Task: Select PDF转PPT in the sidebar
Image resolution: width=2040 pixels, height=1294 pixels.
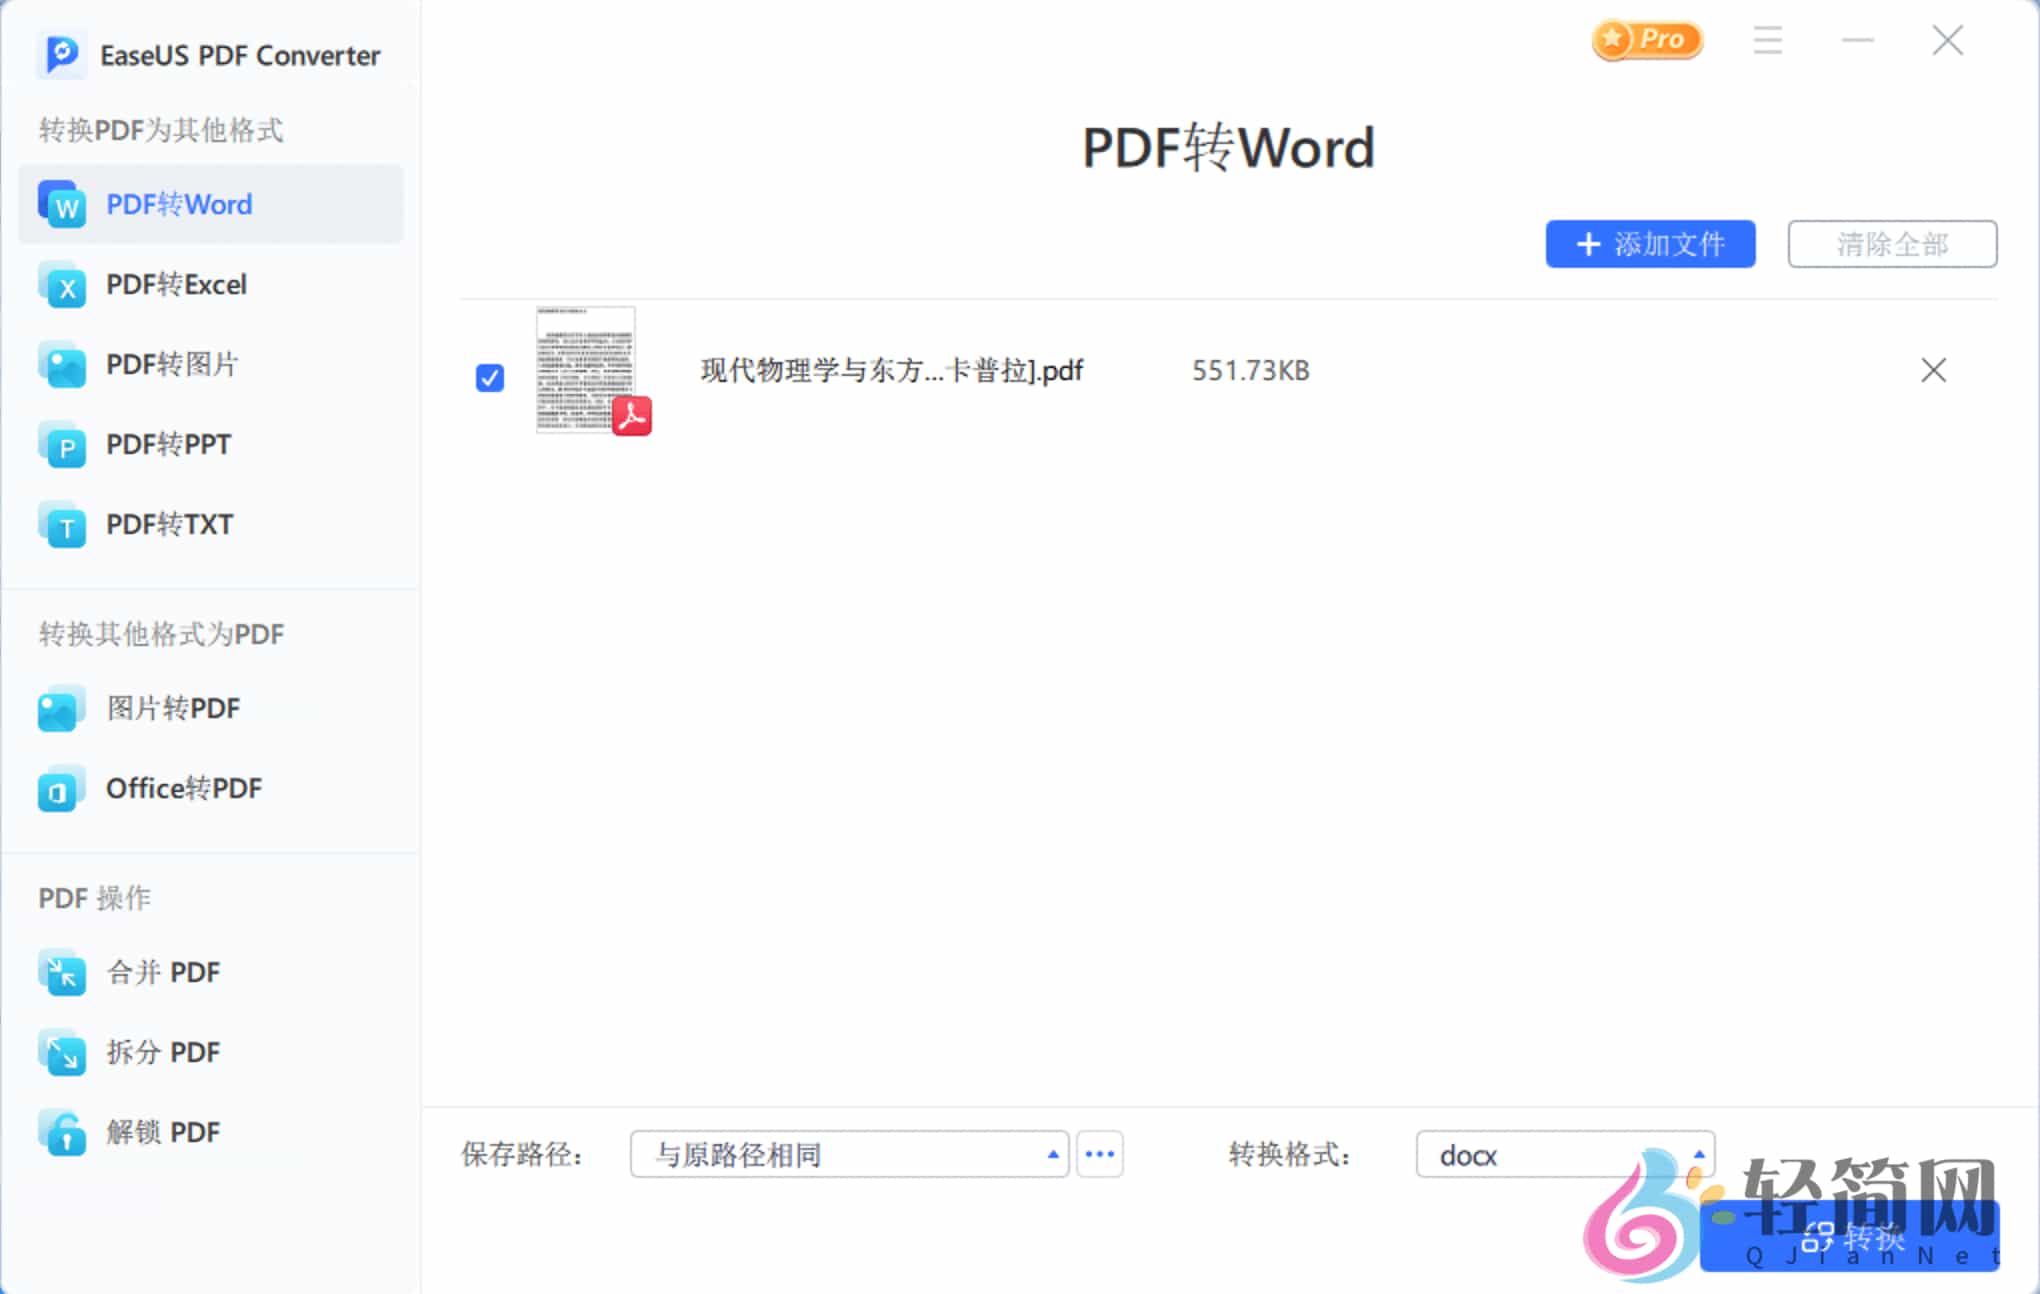Action: point(211,445)
